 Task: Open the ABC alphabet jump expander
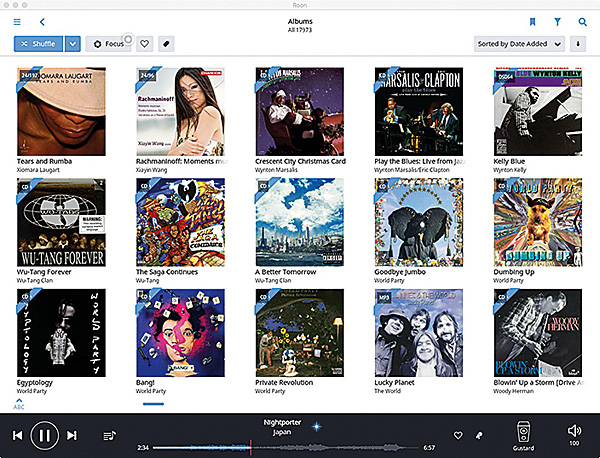coord(19,404)
